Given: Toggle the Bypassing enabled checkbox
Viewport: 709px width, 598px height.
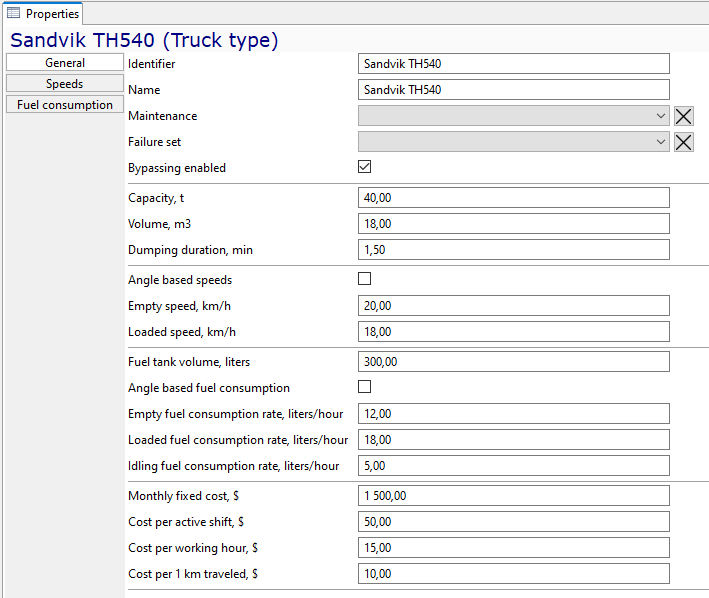Looking at the screenshot, I should 364,167.
